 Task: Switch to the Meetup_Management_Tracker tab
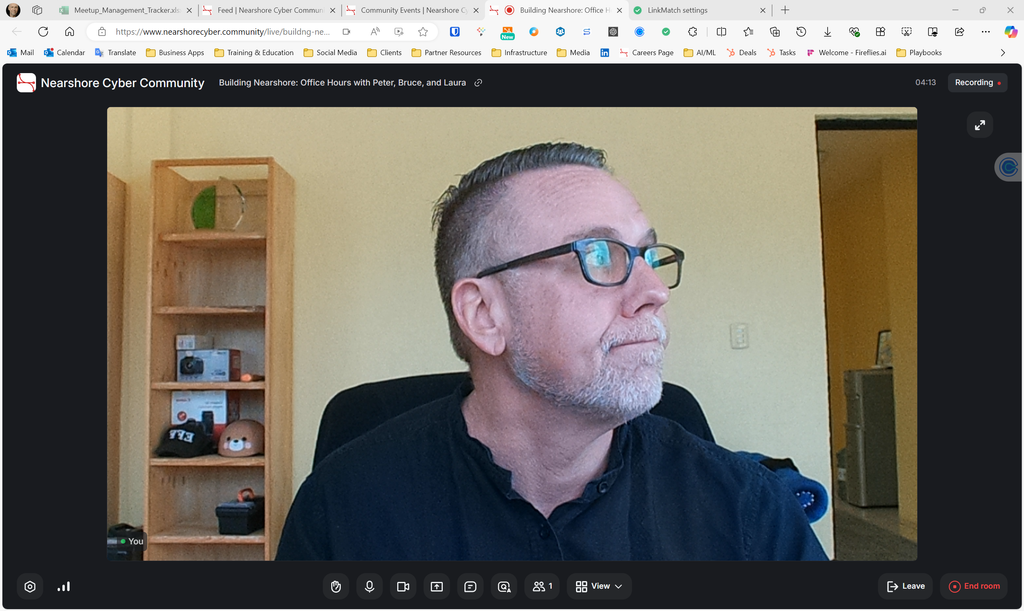[127, 10]
